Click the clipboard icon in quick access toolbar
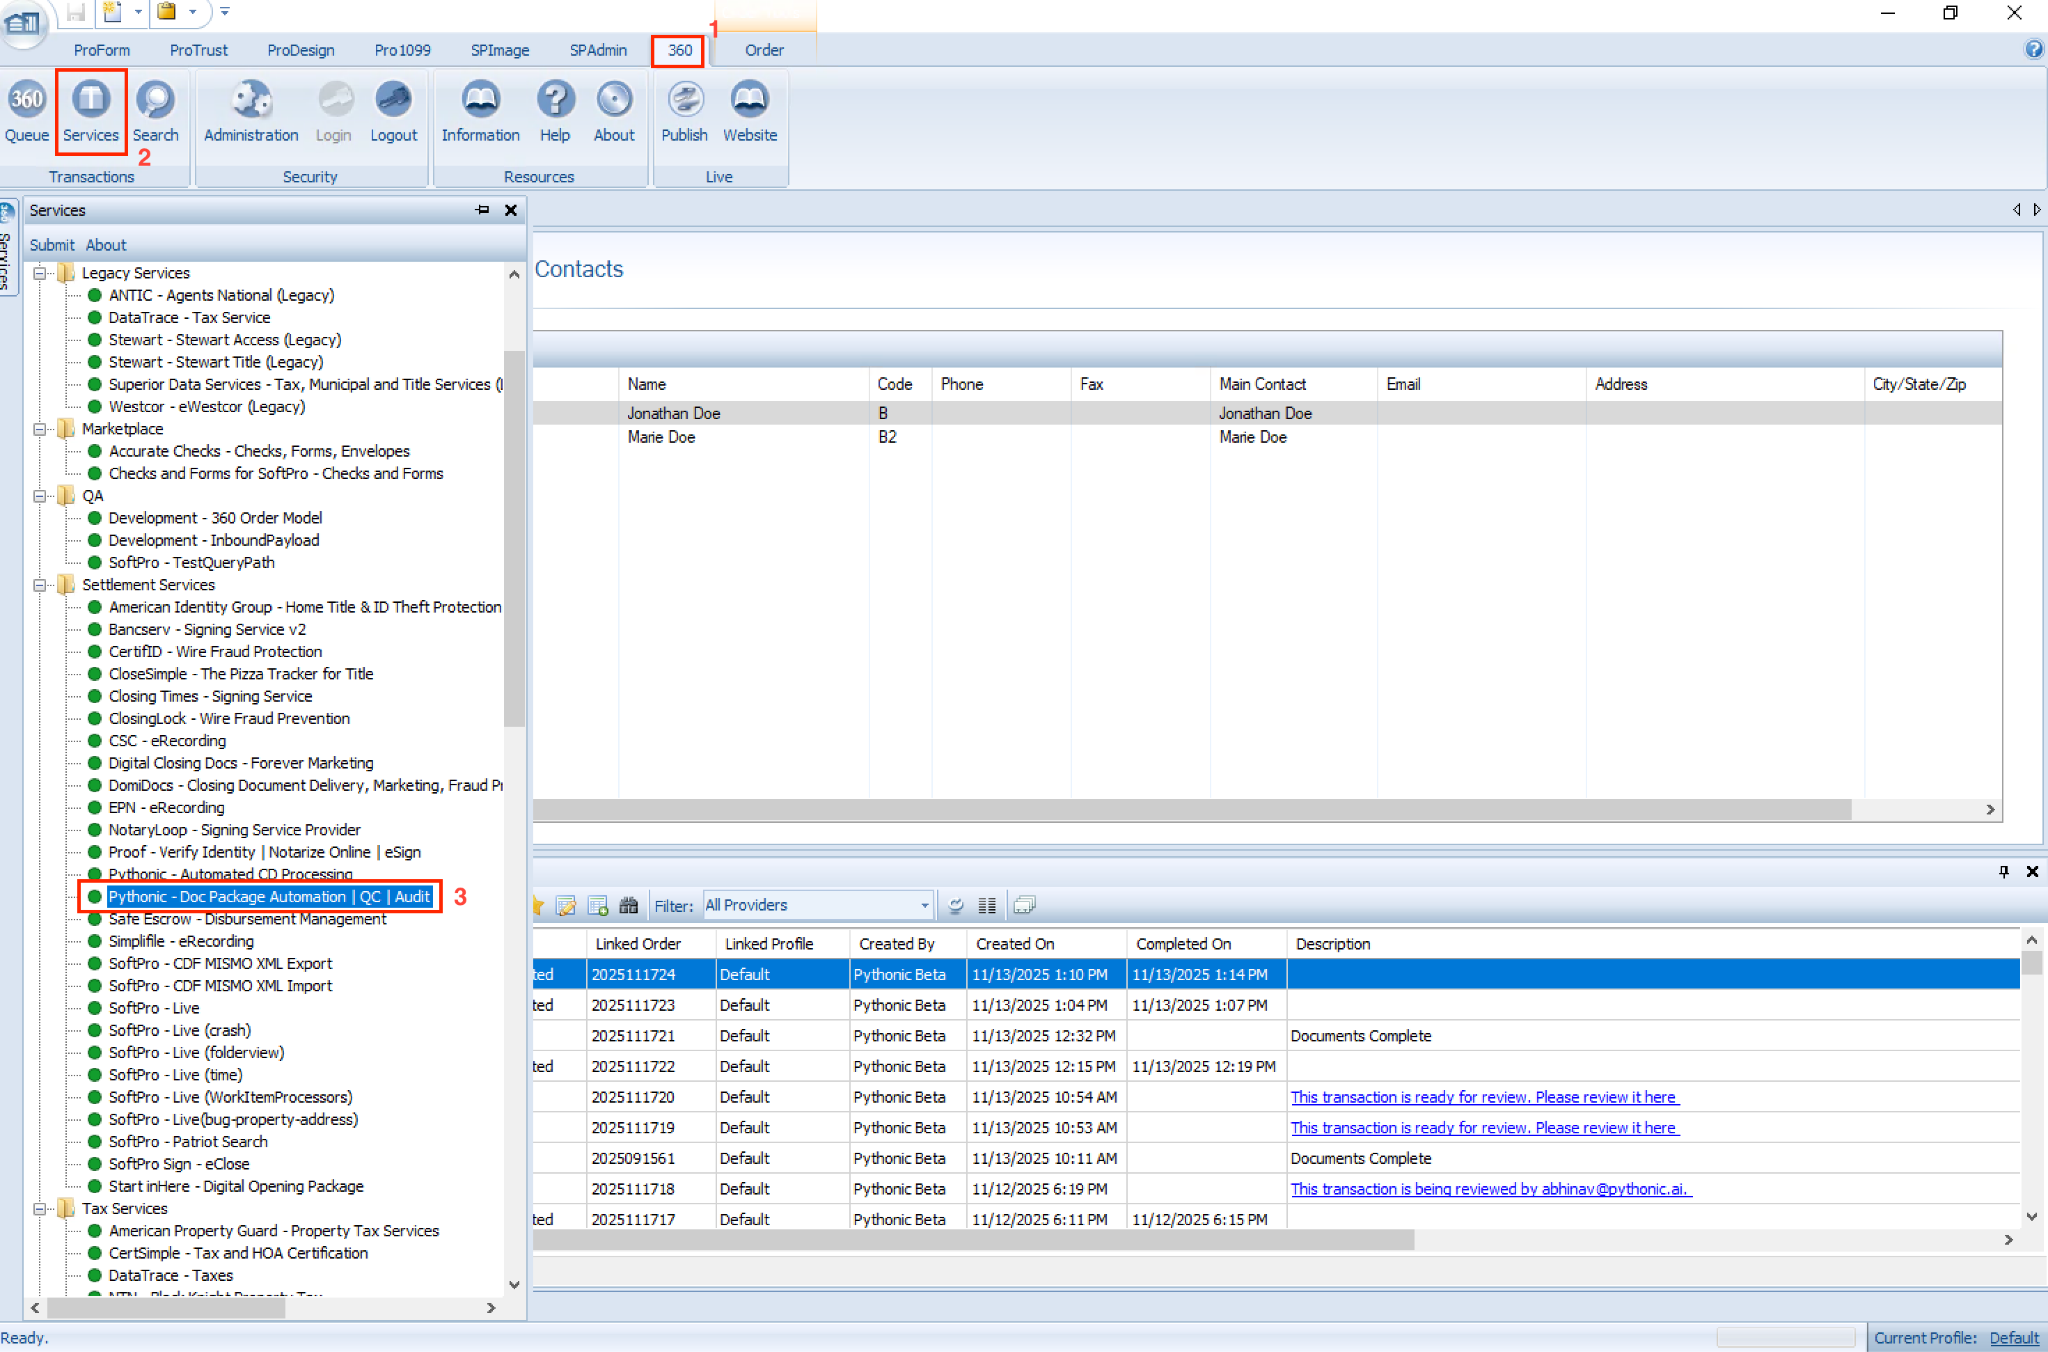Viewport: 2048px width, 1352px height. (166, 12)
